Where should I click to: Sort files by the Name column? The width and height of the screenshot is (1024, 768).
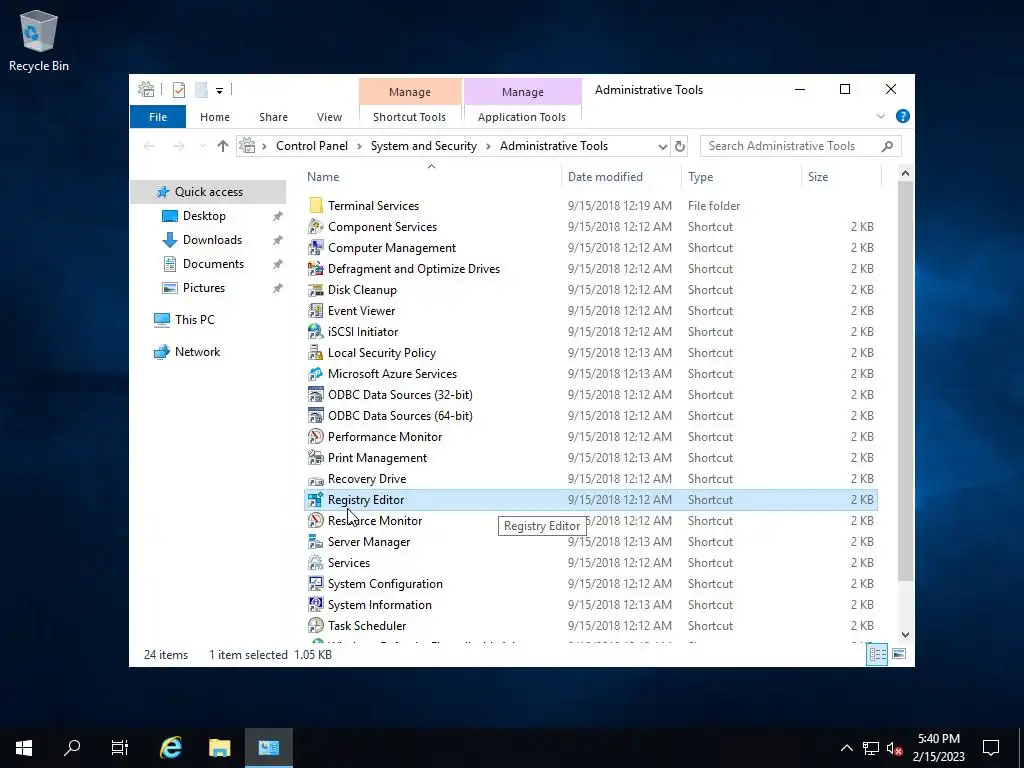(x=432, y=177)
